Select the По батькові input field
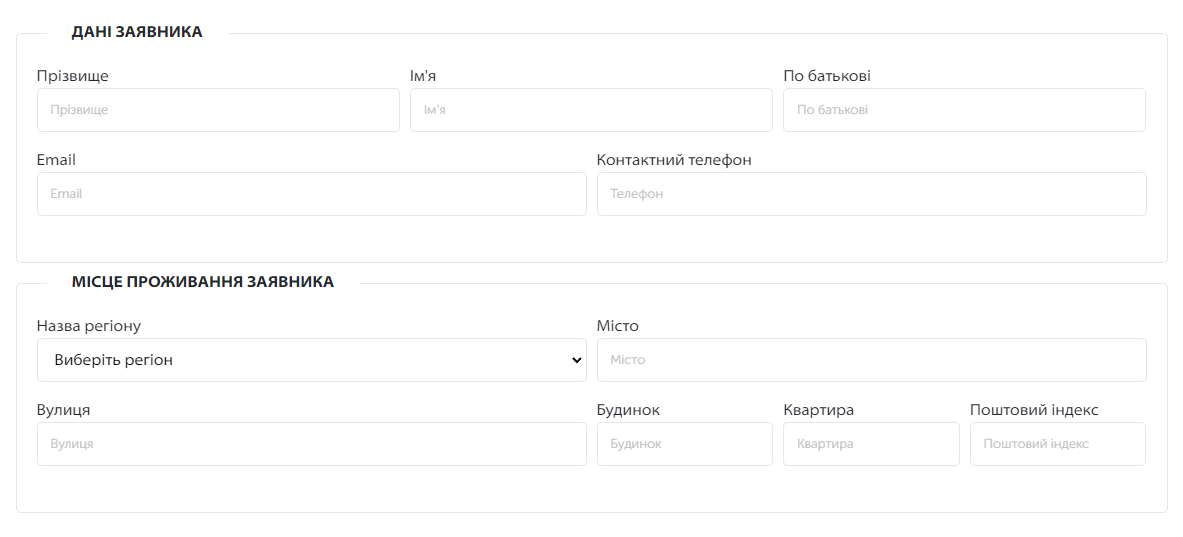Image resolution: width=1183 pixels, height=537 pixels. click(x=964, y=110)
